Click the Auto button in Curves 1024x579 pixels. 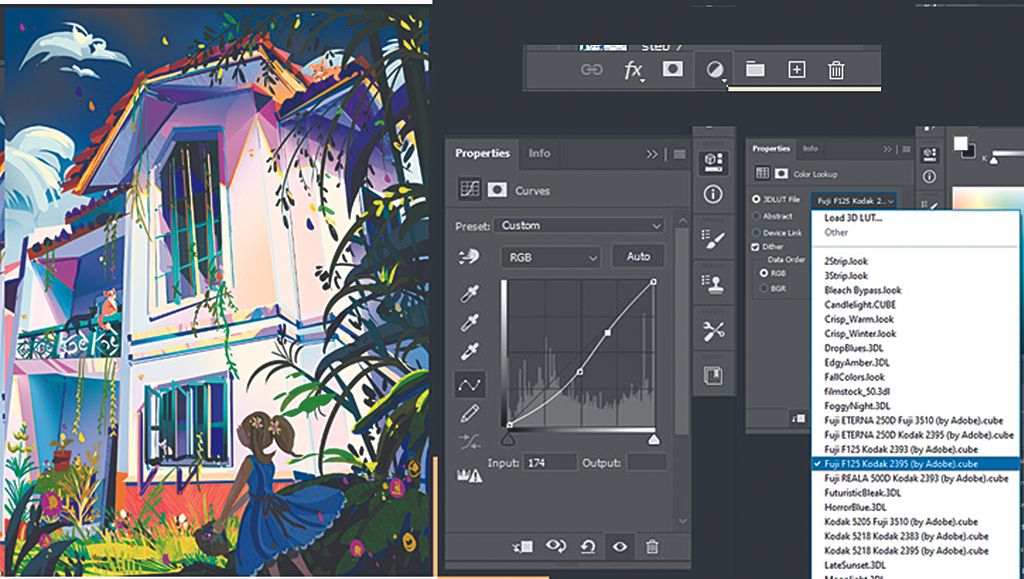(x=637, y=256)
